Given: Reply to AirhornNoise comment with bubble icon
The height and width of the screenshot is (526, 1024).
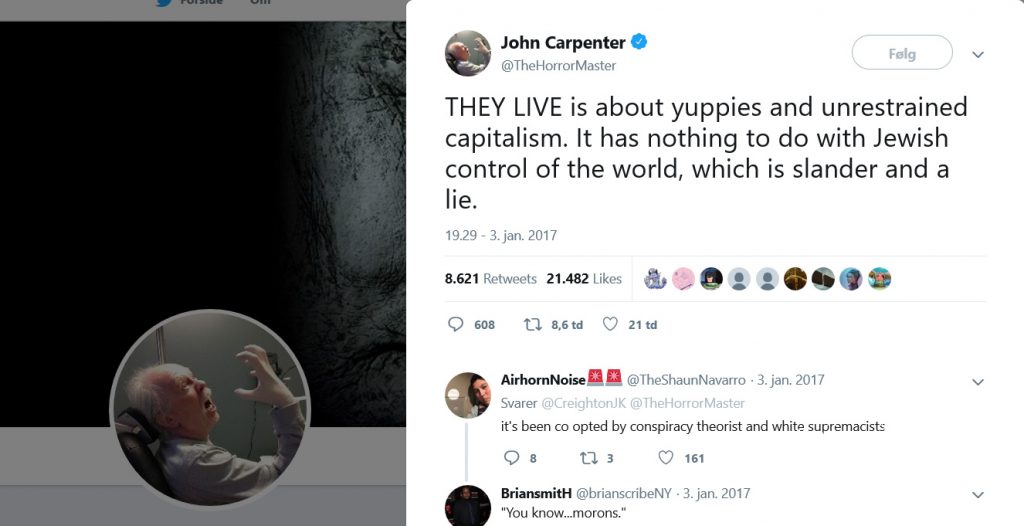Looking at the screenshot, I should 511,457.
